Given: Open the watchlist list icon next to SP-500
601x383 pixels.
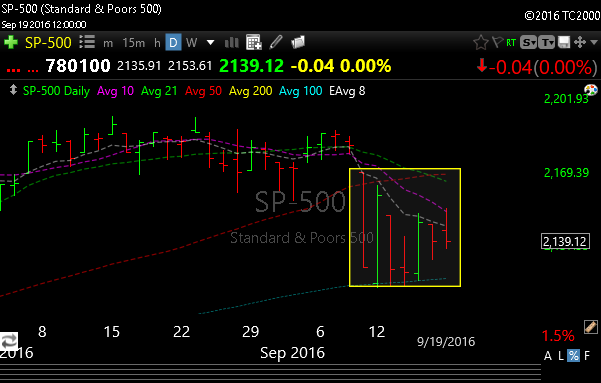Looking at the screenshot, I should click(x=87, y=42).
